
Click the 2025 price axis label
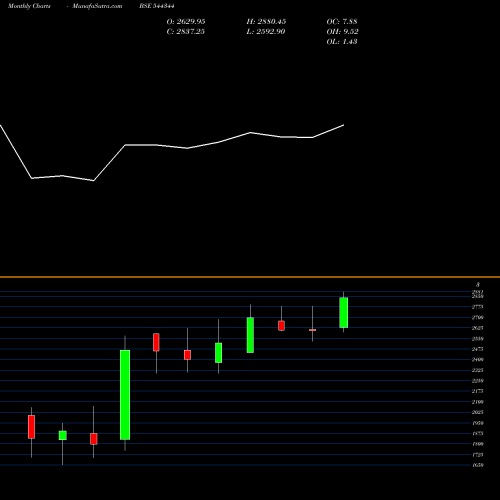[x=478, y=412]
